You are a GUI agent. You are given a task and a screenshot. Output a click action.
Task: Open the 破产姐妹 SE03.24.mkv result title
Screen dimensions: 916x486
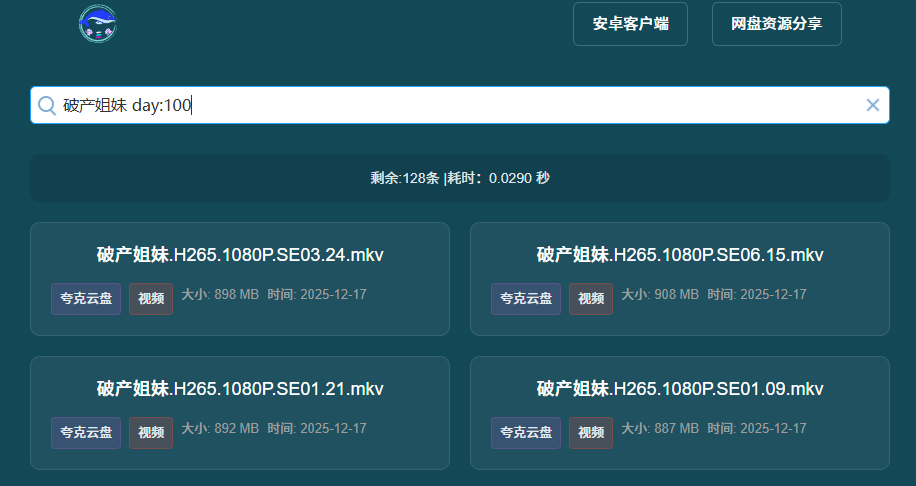tap(240, 255)
